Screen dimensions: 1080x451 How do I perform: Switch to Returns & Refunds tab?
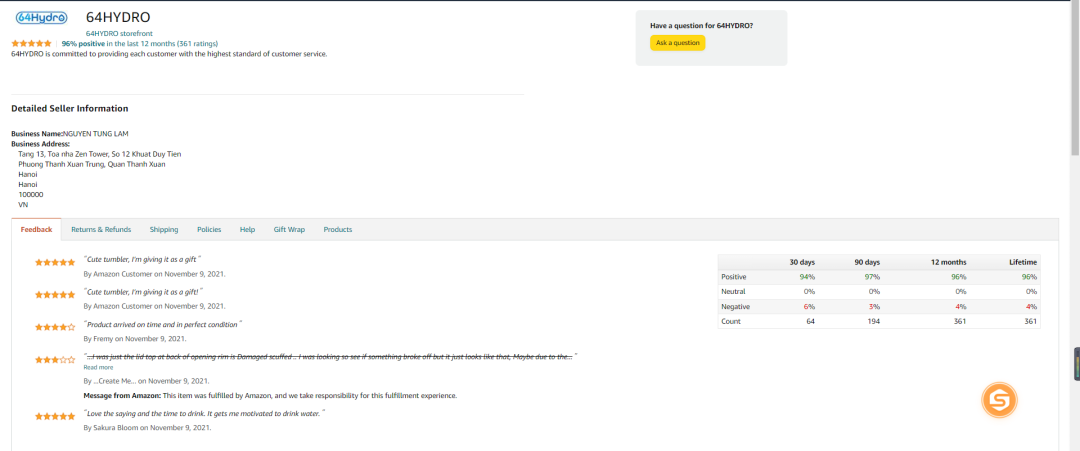coord(101,229)
